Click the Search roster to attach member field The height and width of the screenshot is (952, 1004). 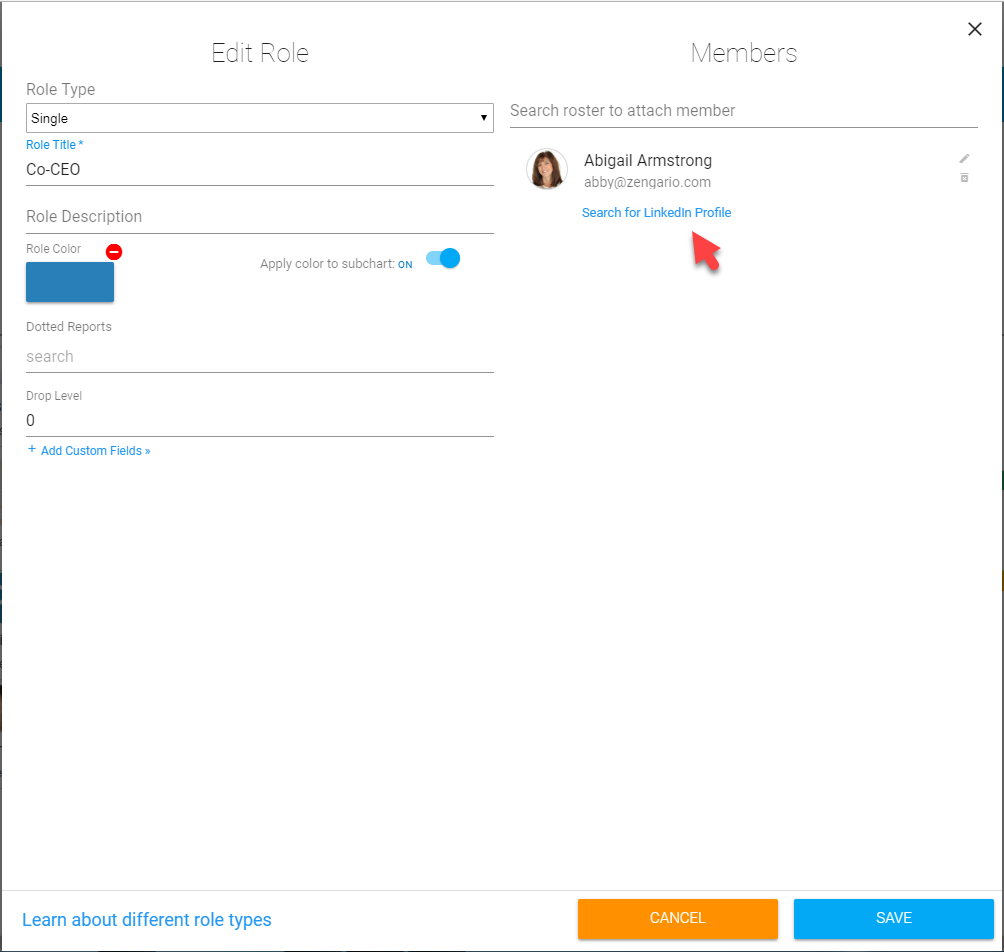point(743,111)
